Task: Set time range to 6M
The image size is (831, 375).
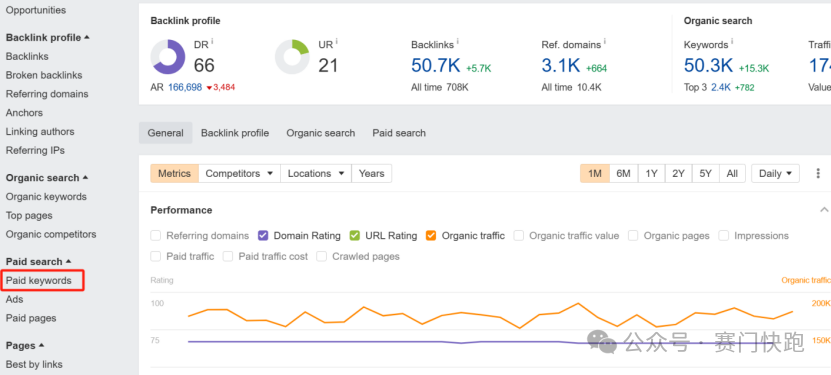Action: [624, 173]
